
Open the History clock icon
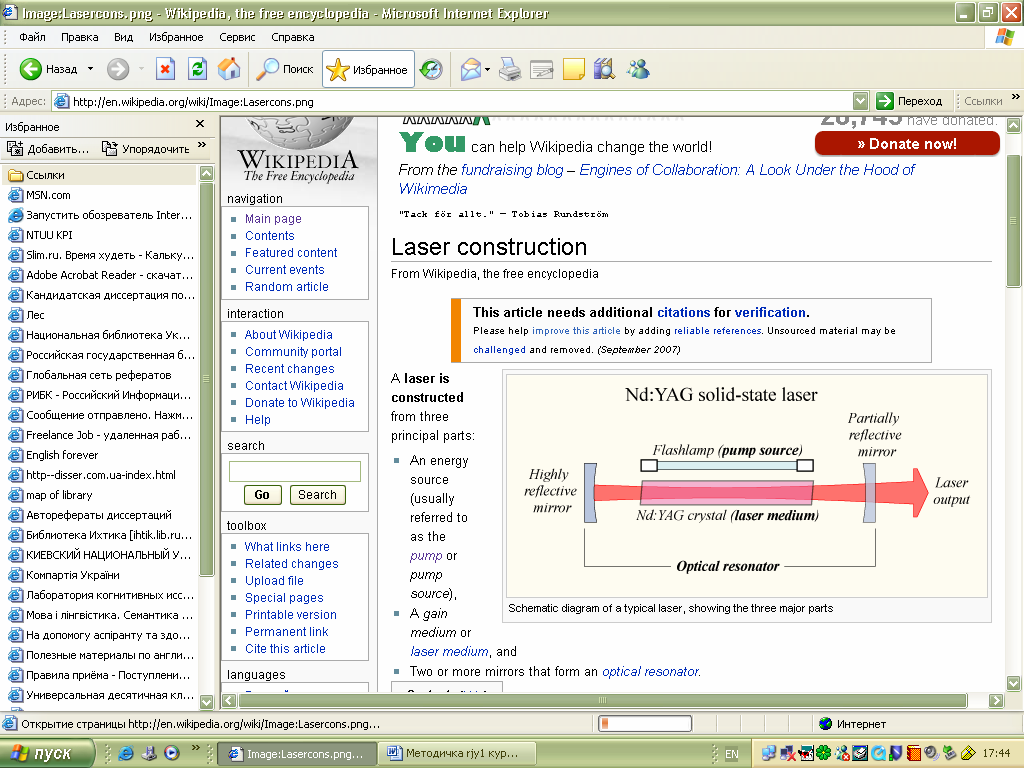click(x=431, y=69)
